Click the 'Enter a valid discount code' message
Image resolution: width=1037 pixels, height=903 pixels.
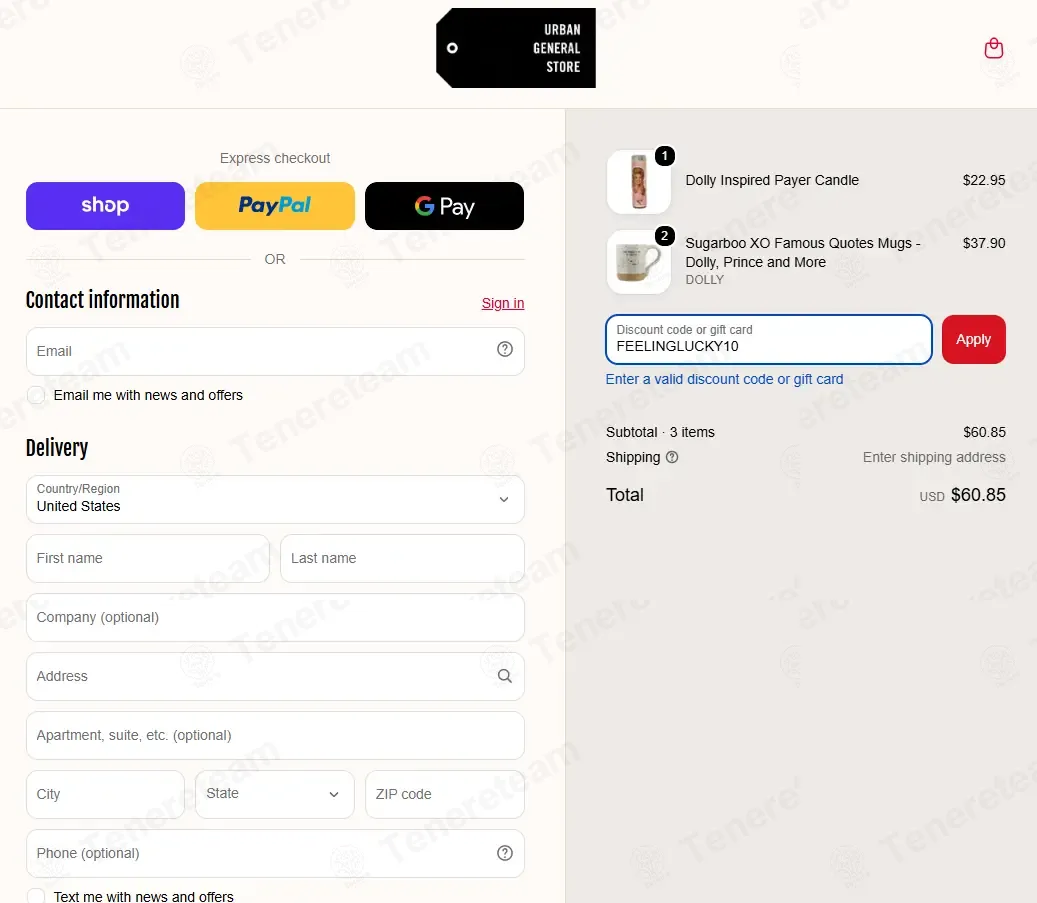pos(724,379)
